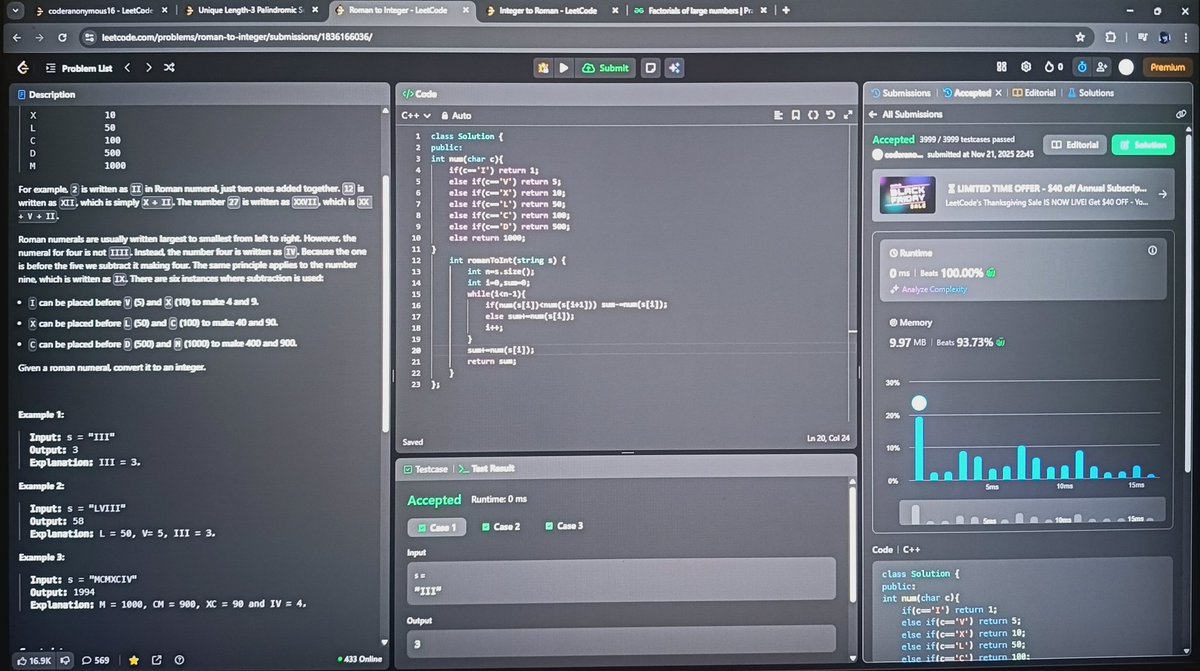Open the invite collaborator icon
Image resolution: width=1200 pixels, height=671 pixels.
(1102, 67)
